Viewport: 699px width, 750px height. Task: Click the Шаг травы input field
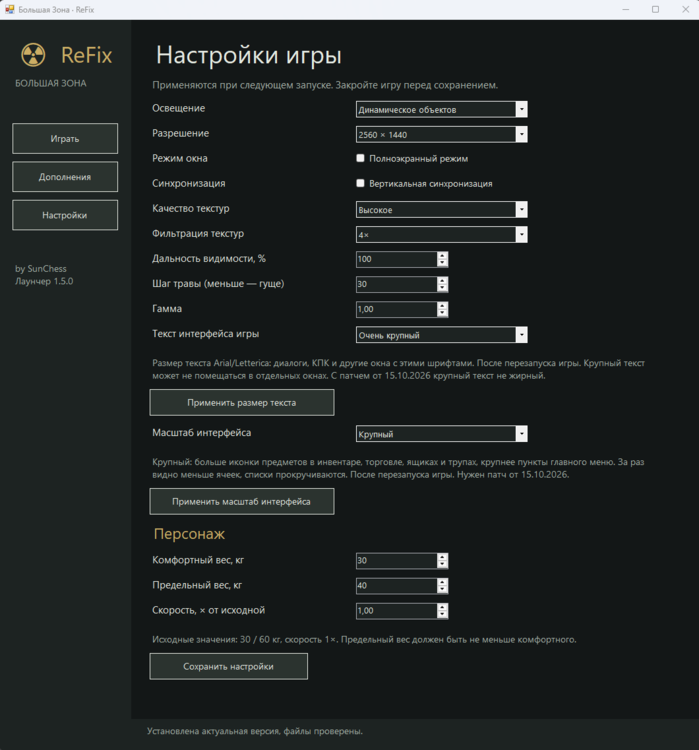(397, 284)
